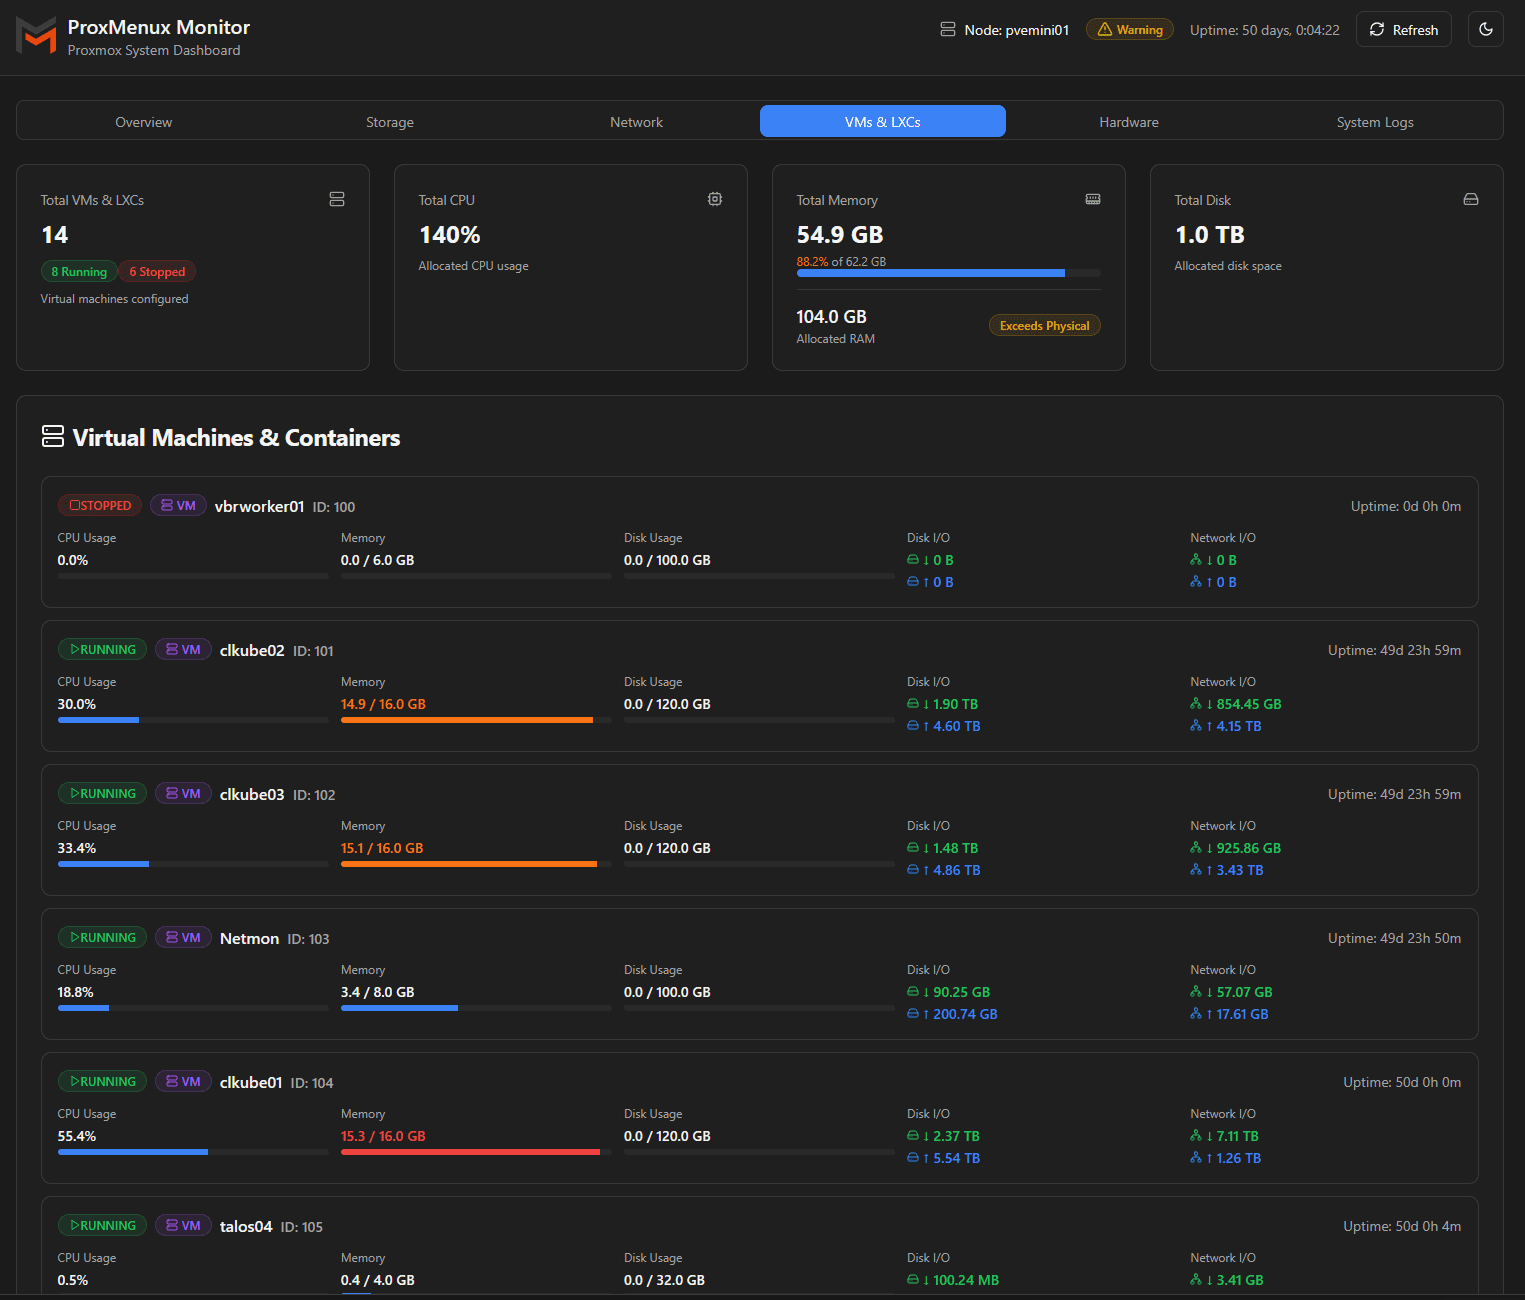Click the disk icon on Total Disk card
1525x1300 pixels.
point(1470,199)
